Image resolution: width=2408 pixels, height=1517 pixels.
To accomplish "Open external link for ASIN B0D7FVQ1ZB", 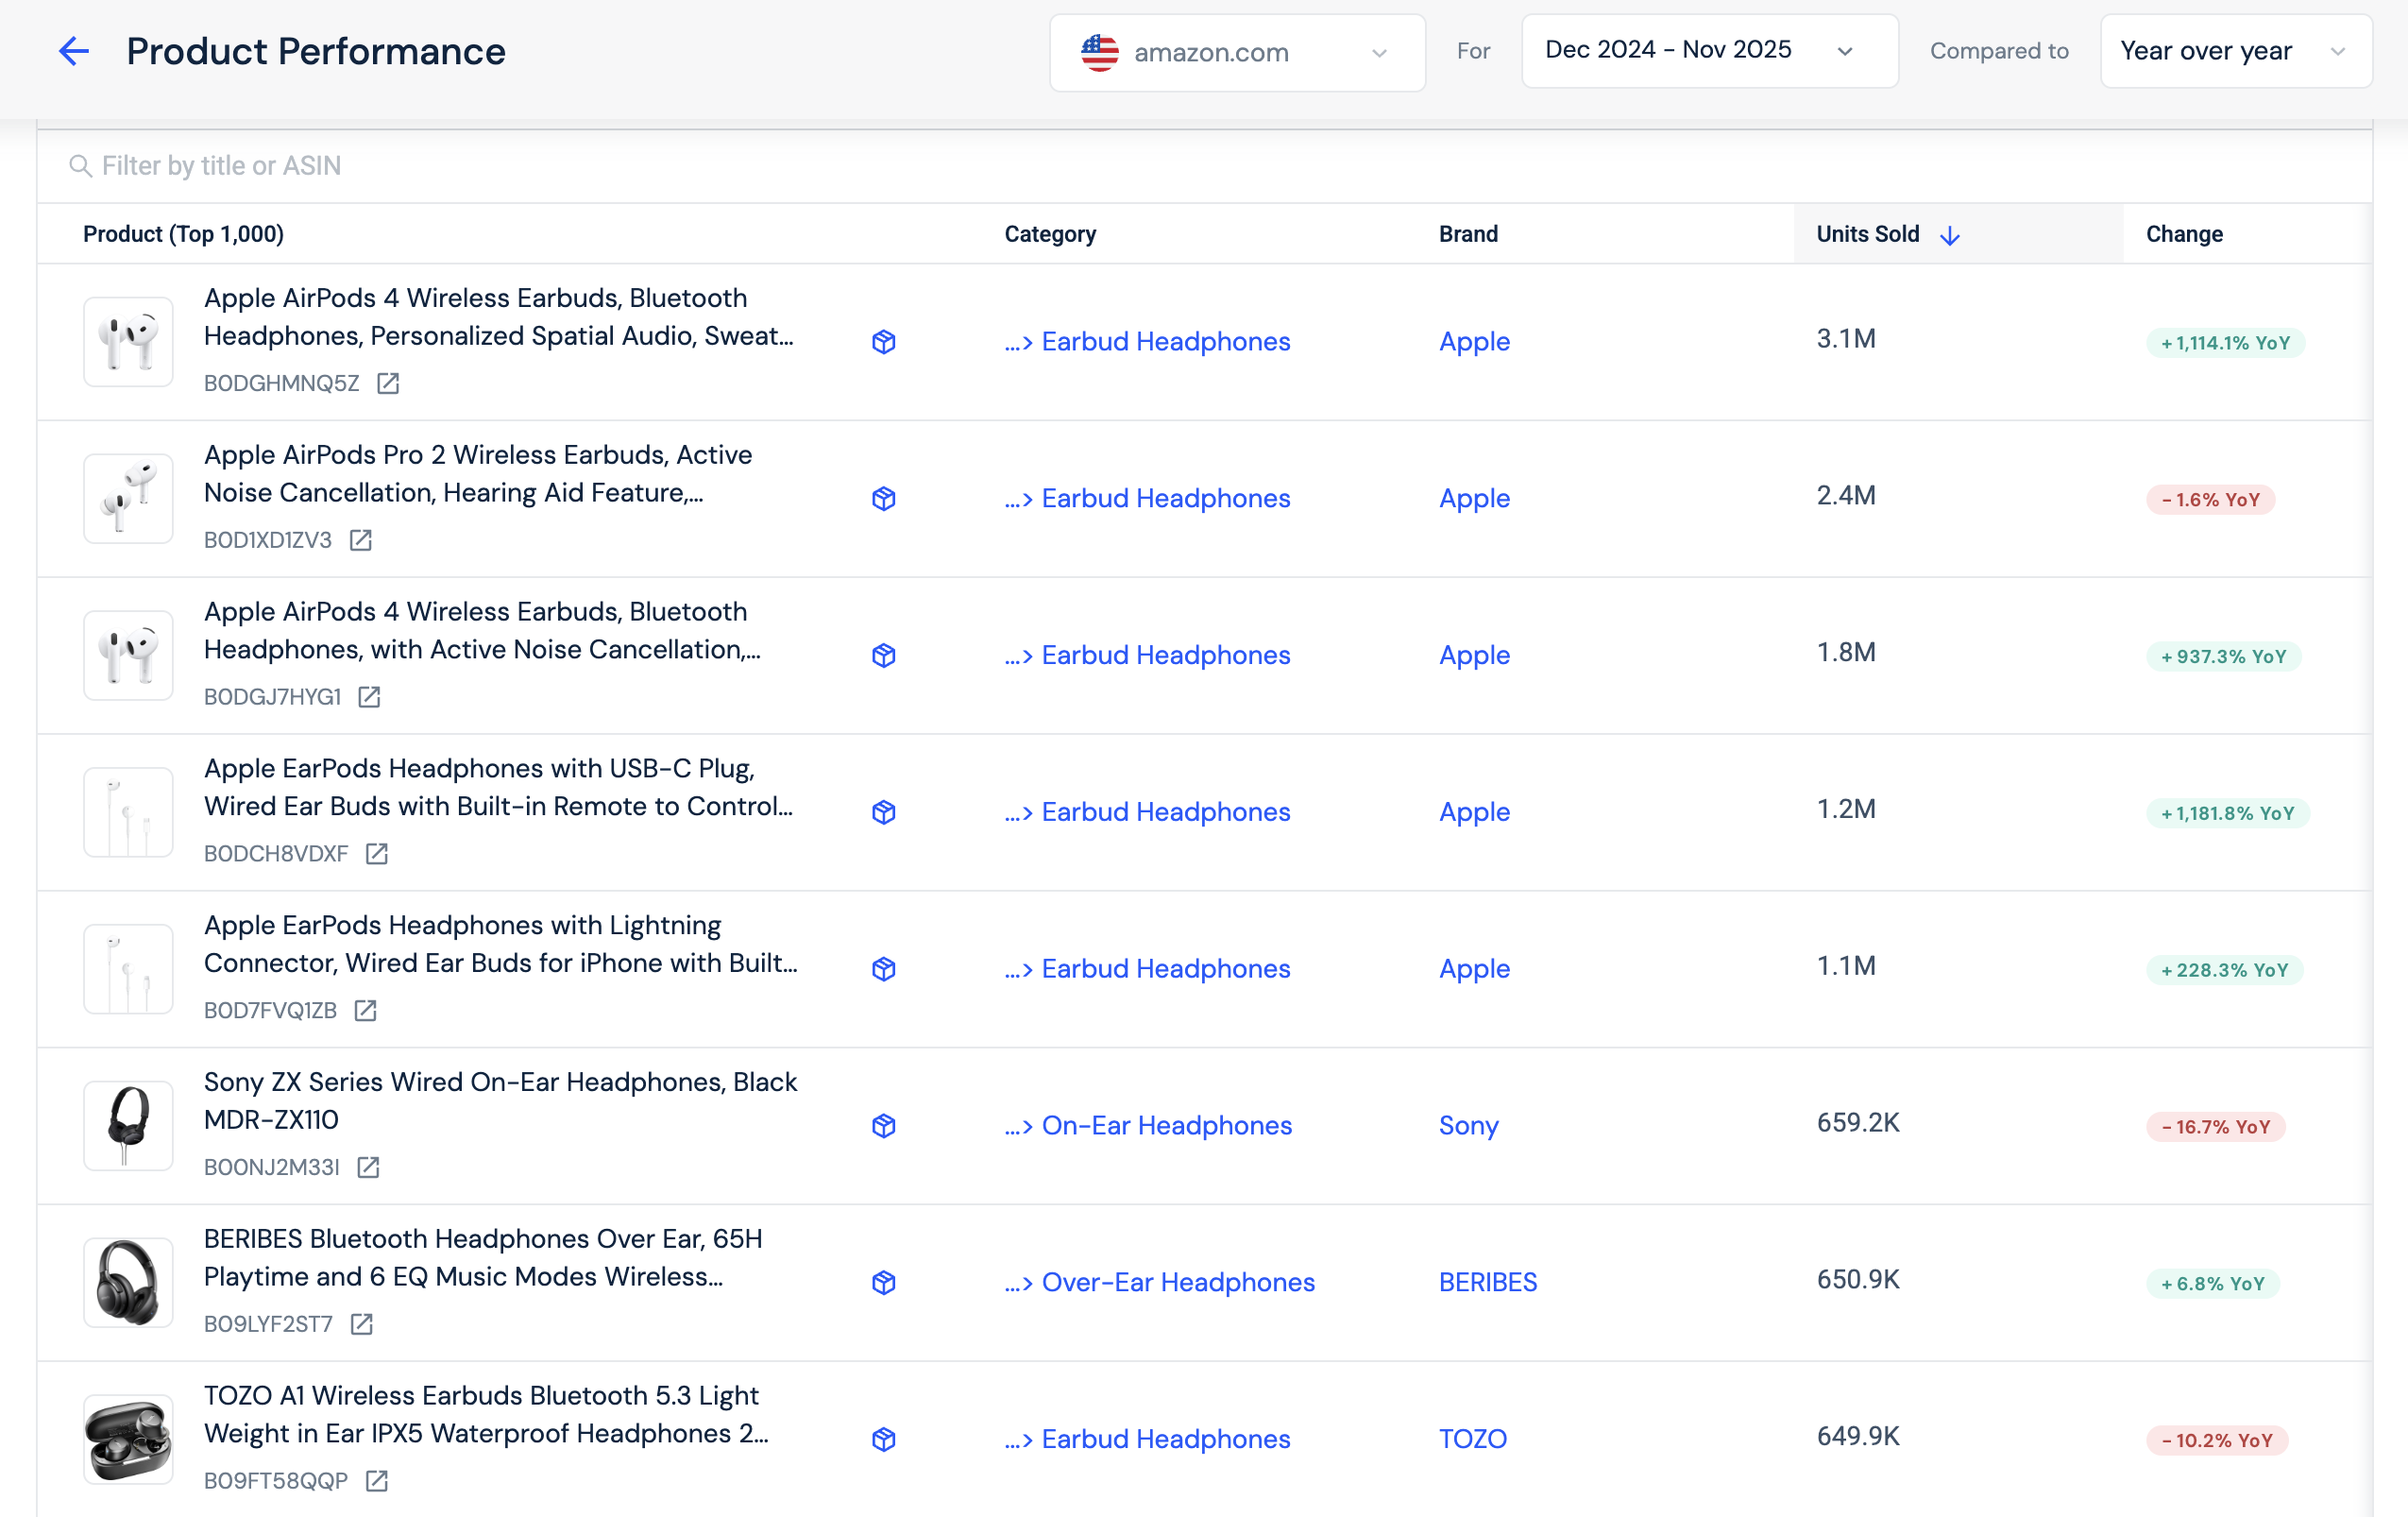I will click(366, 1011).
